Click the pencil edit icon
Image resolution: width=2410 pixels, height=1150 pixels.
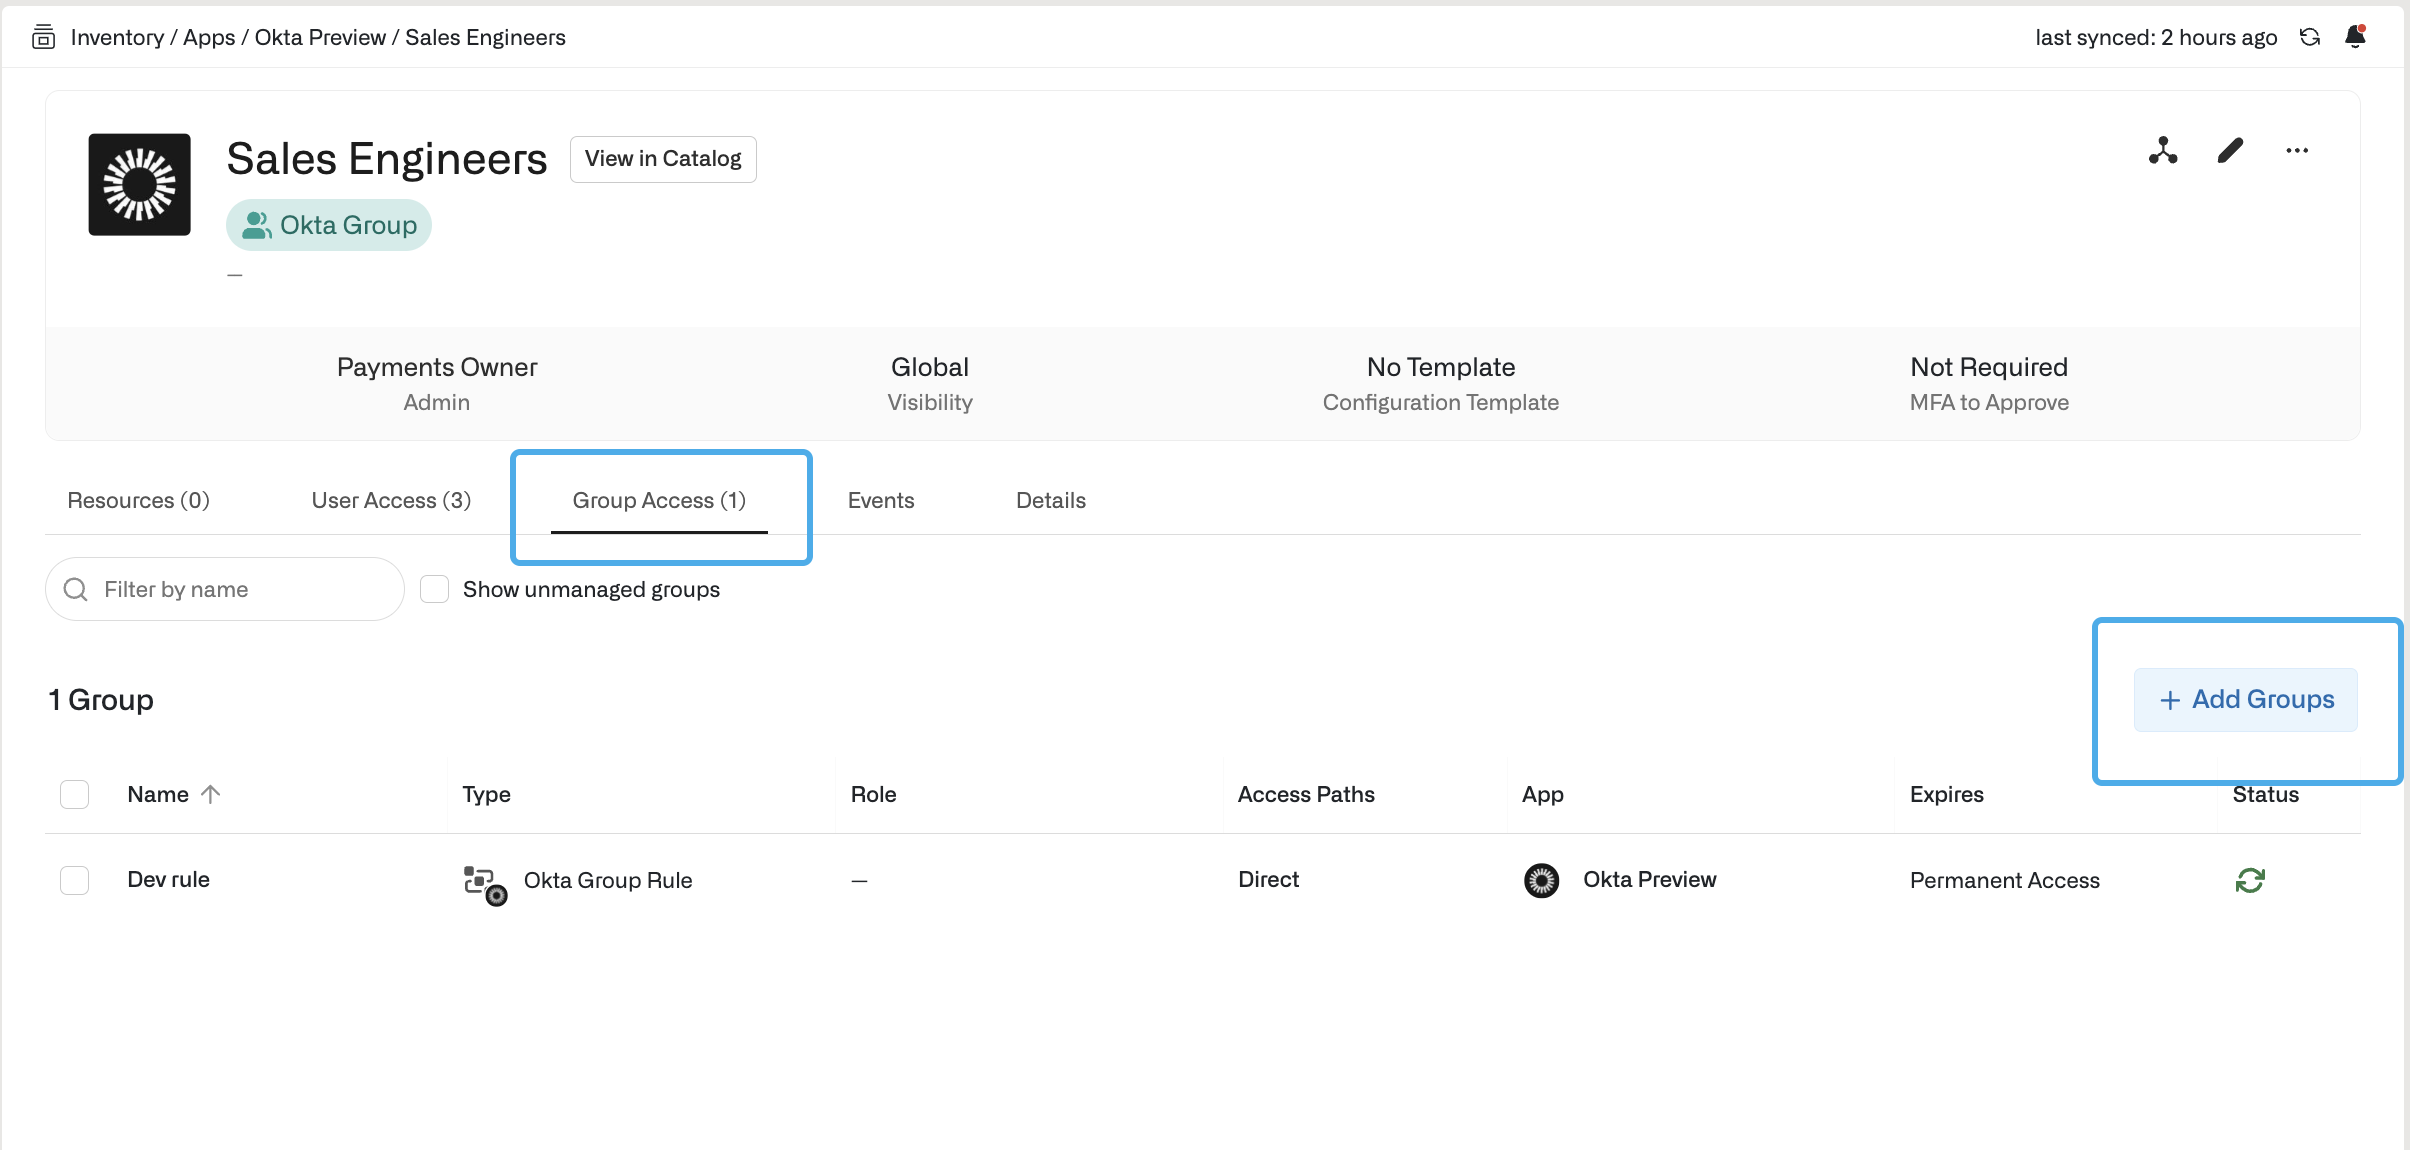point(2230,151)
